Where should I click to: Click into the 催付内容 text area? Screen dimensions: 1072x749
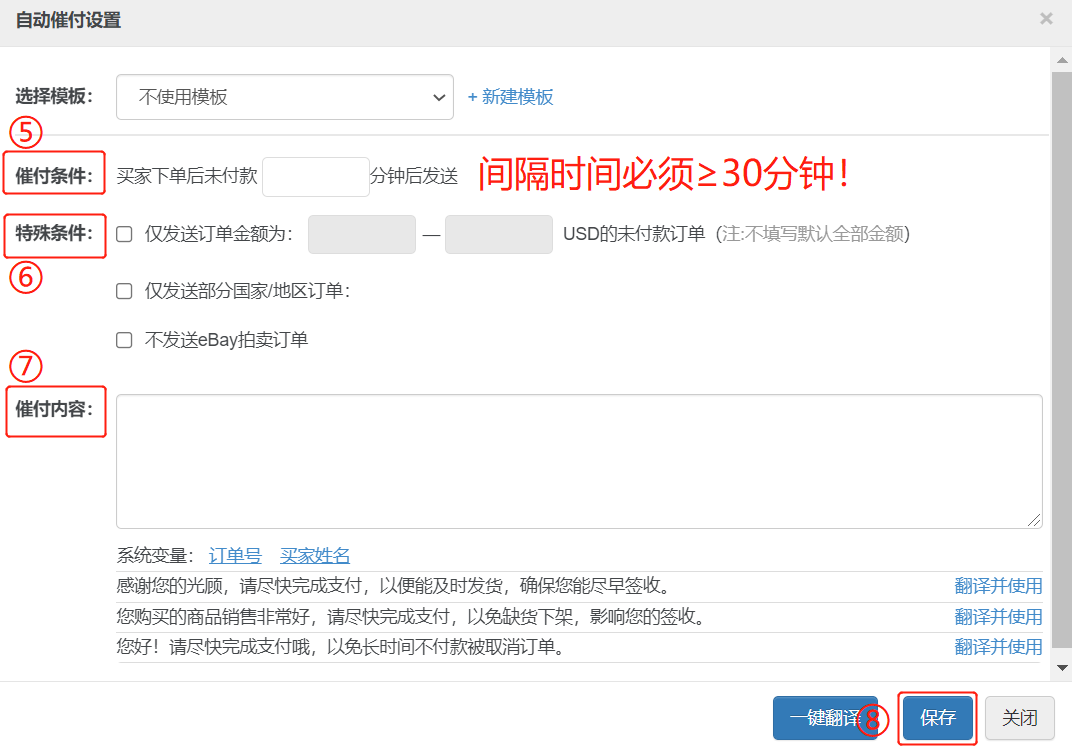coord(579,461)
